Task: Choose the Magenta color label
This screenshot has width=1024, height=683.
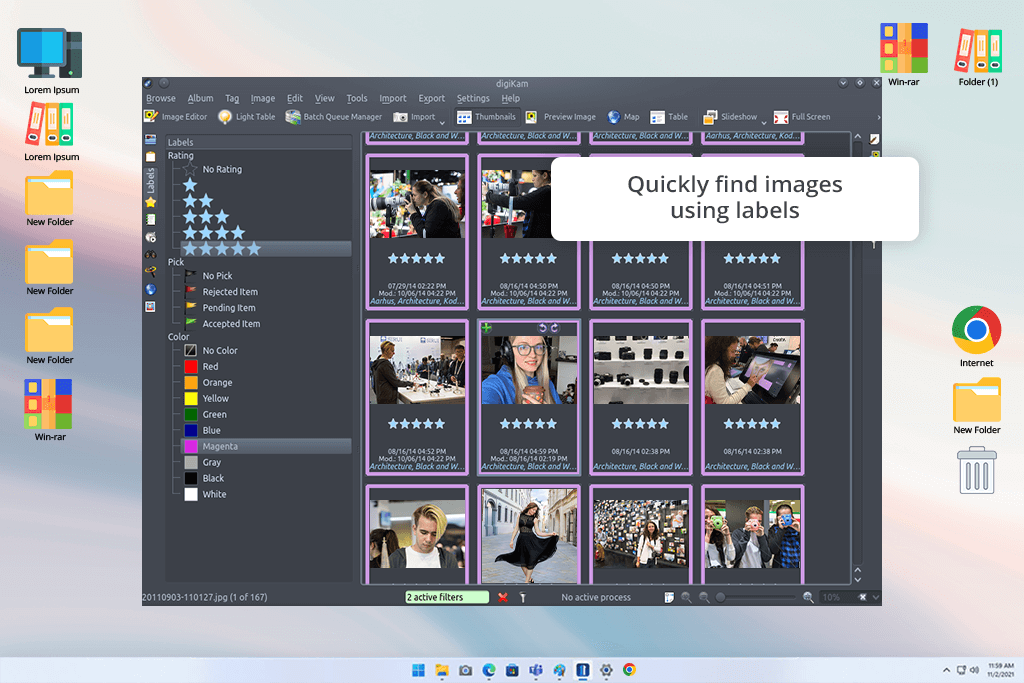Action: (x=266, y=446)
